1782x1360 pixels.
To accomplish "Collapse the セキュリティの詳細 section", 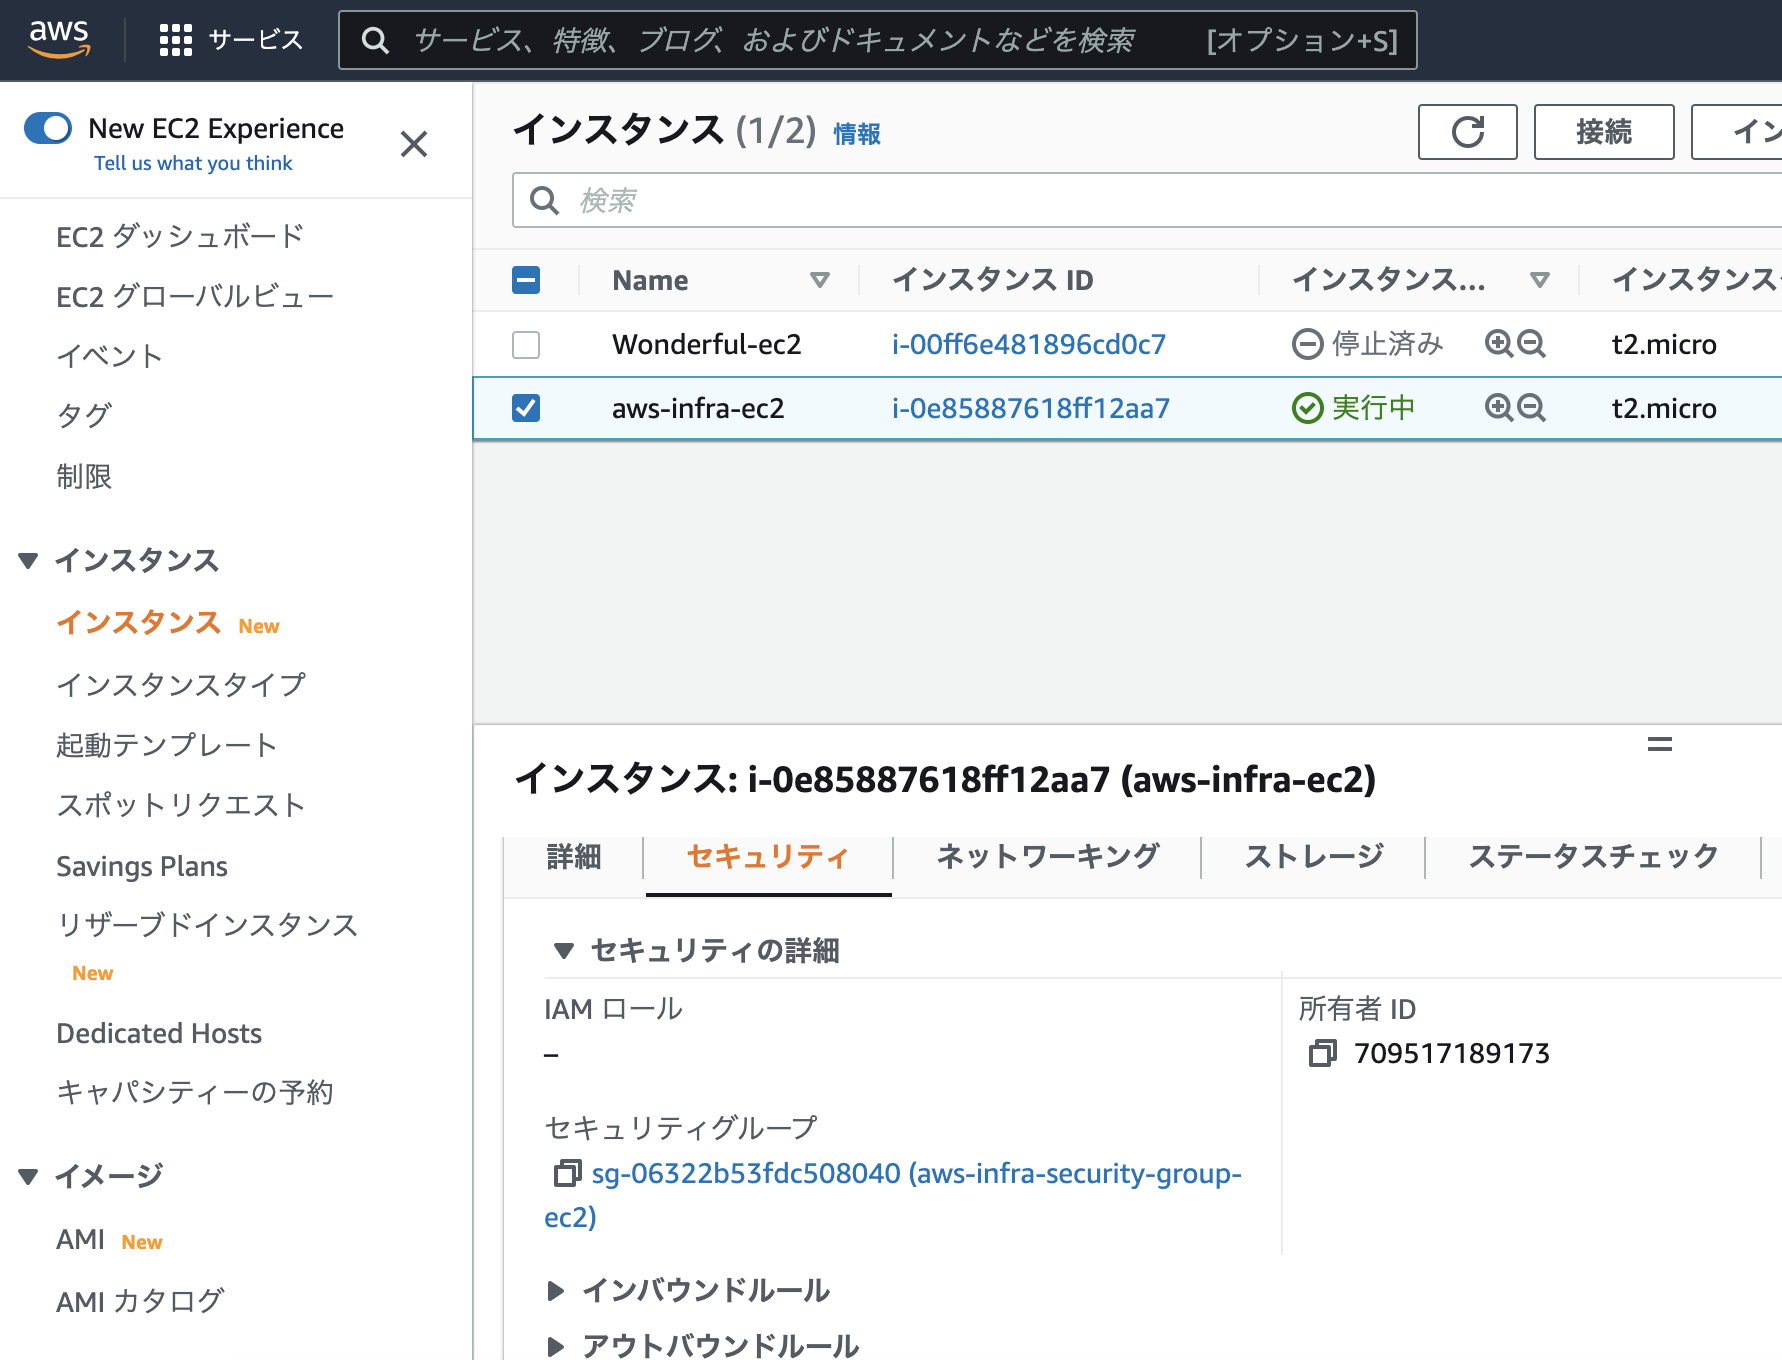I will (565, 951).
